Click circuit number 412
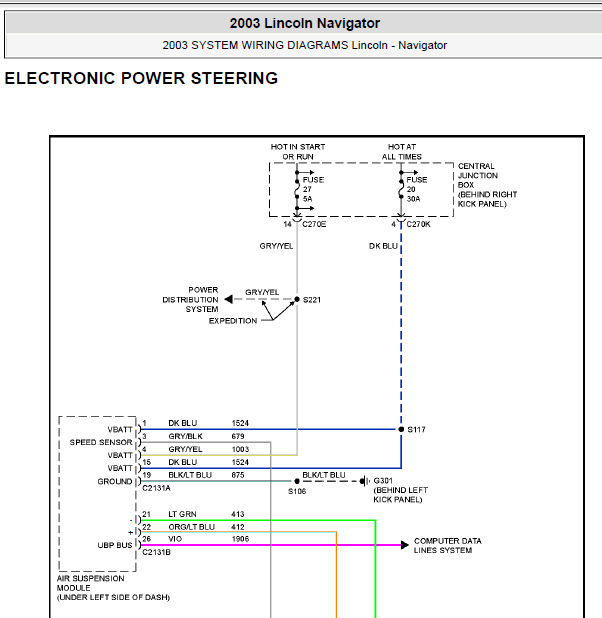This screenshot has width=602, height=618. (238, 527)
